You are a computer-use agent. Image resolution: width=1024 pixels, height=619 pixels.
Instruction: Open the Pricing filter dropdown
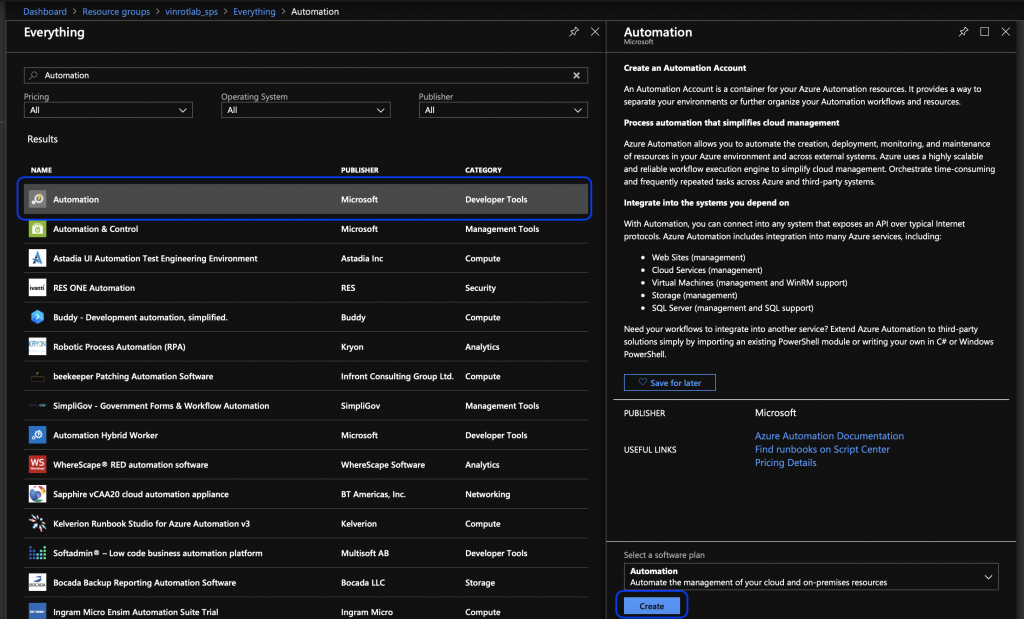point(107,109)
